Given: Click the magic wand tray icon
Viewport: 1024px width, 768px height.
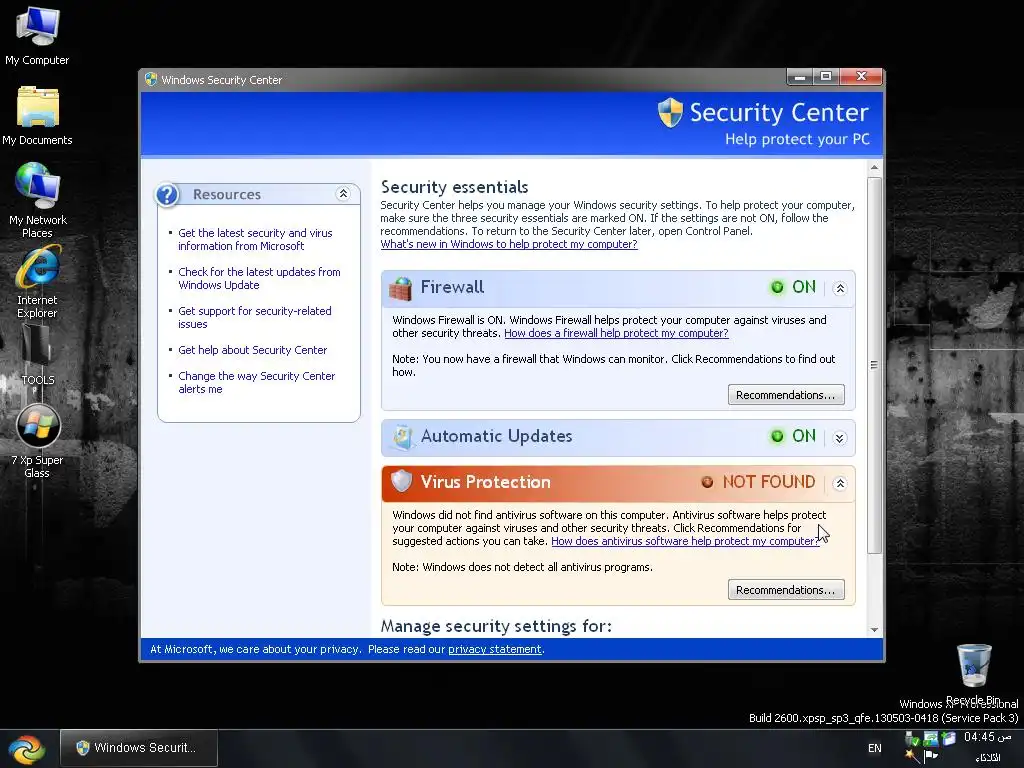Looking at the screenshot, I should point(912,756).
